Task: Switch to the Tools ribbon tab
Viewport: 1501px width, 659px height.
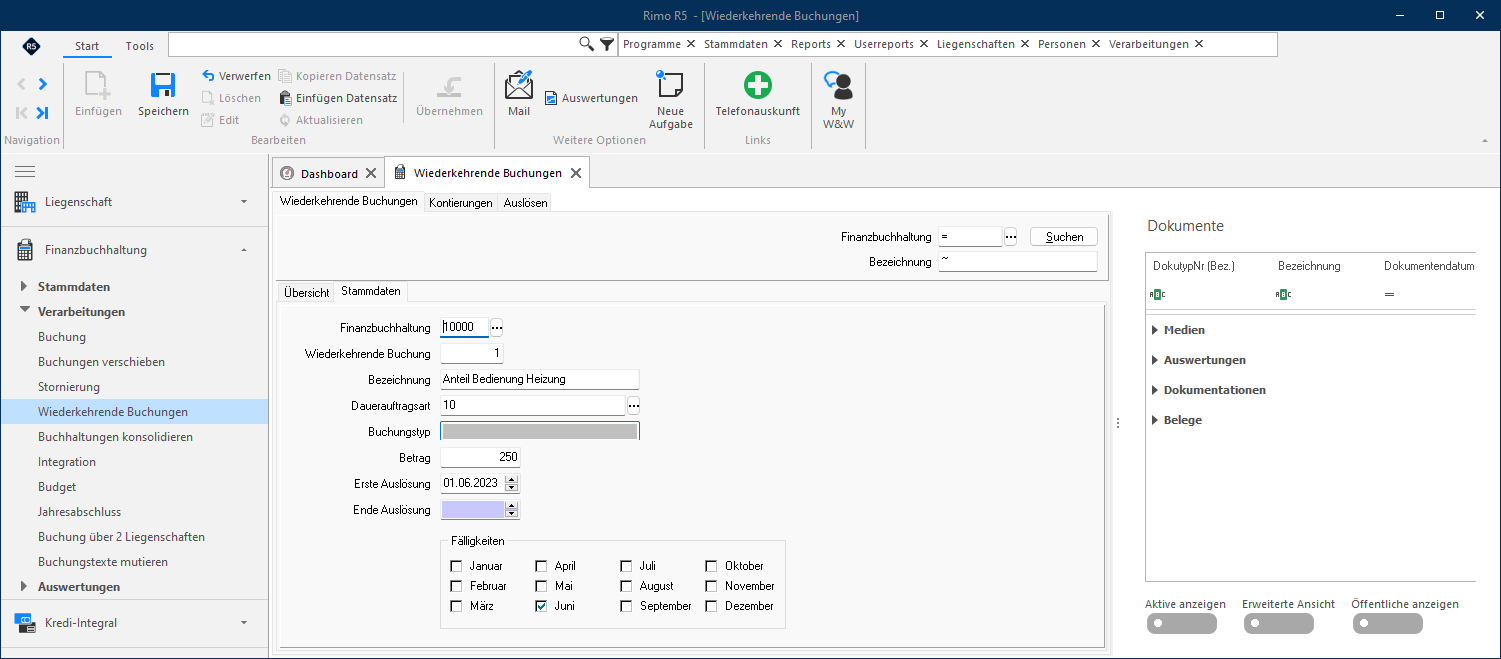Action: (140, 46)
